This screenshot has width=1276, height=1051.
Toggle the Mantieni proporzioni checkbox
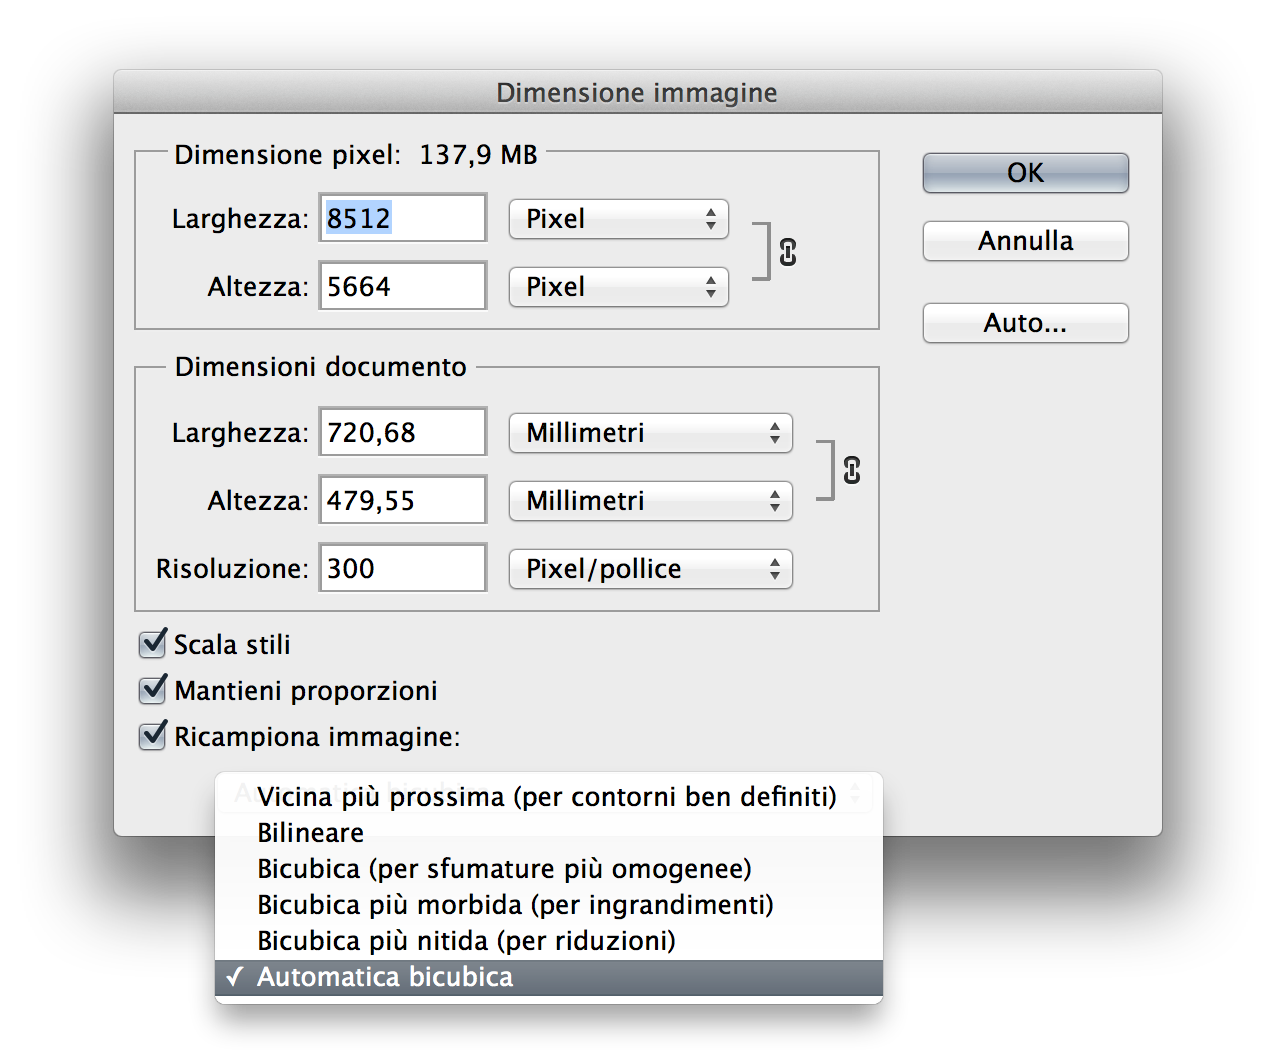(x=152, y=690)
